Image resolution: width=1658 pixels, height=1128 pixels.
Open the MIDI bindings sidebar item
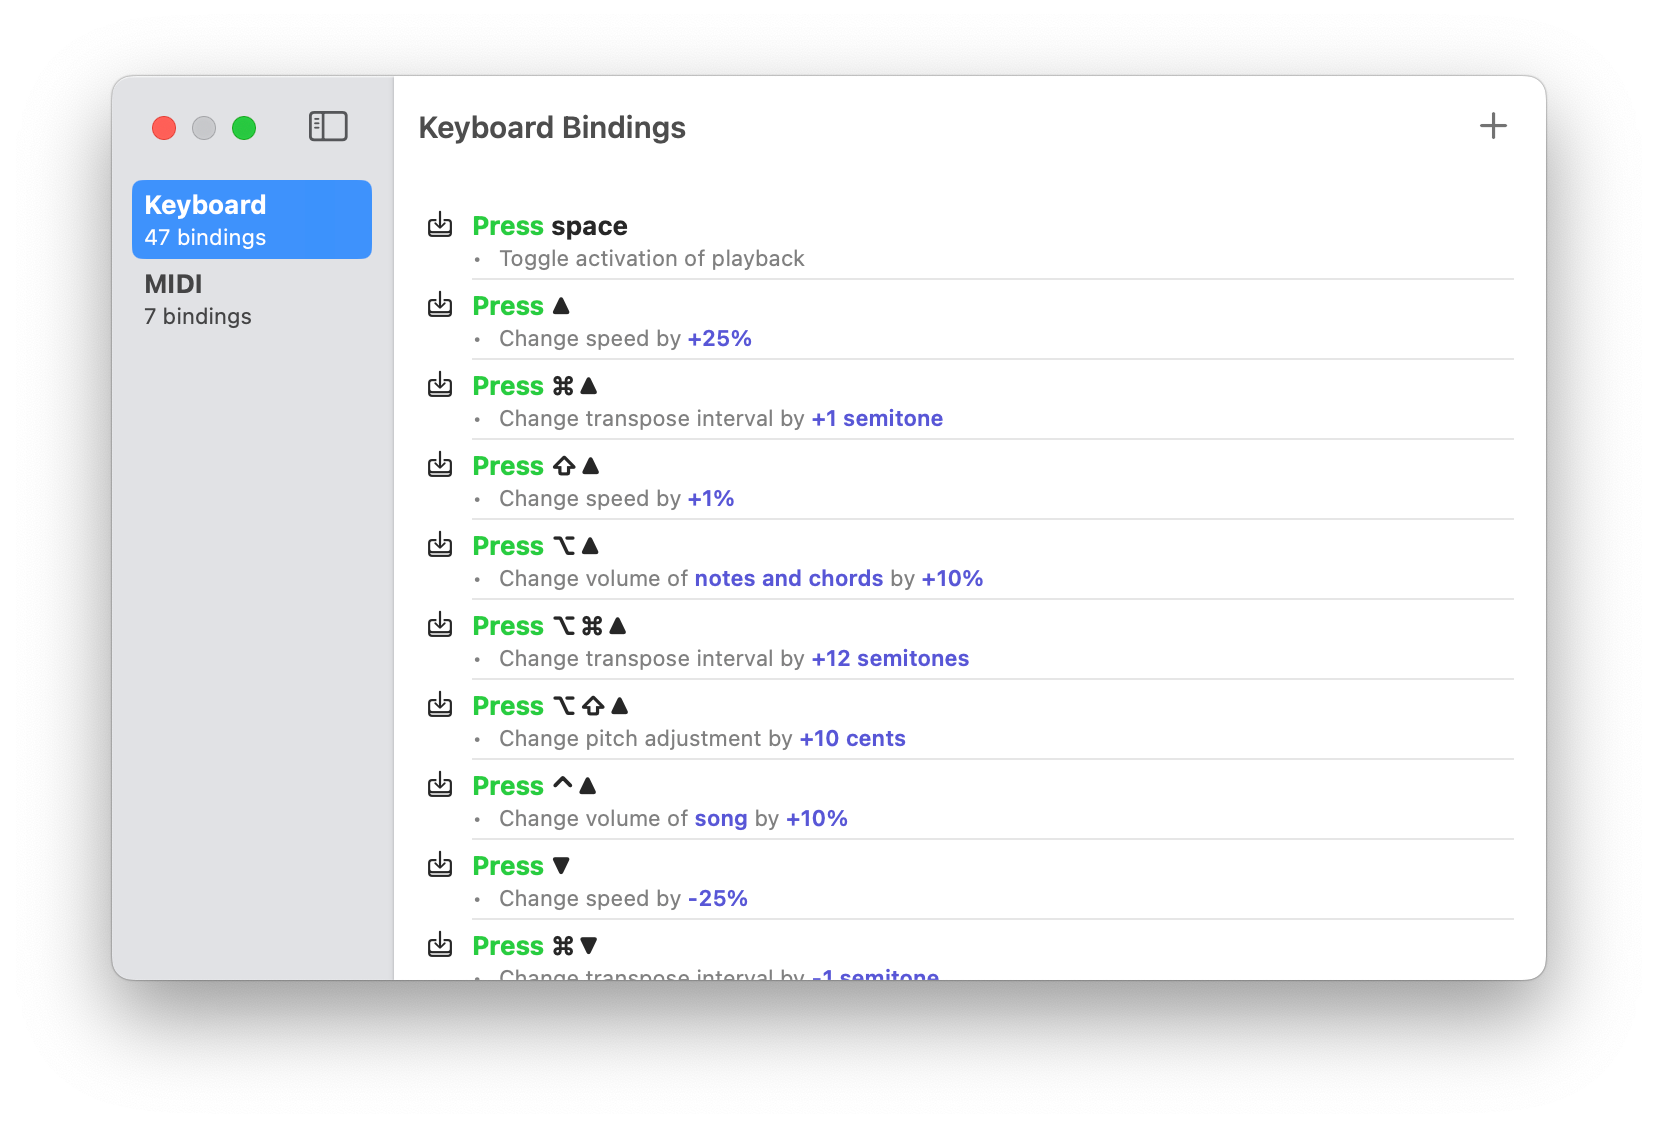(251, 299)
